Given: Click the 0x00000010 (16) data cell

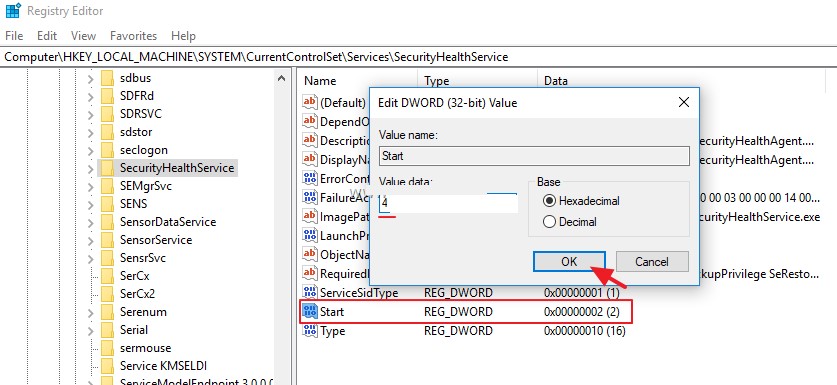Looking at the screenshot, I should [585, 331].
